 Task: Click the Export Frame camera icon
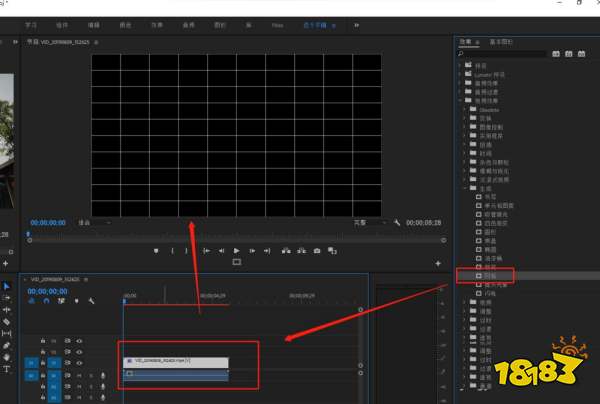317,250
